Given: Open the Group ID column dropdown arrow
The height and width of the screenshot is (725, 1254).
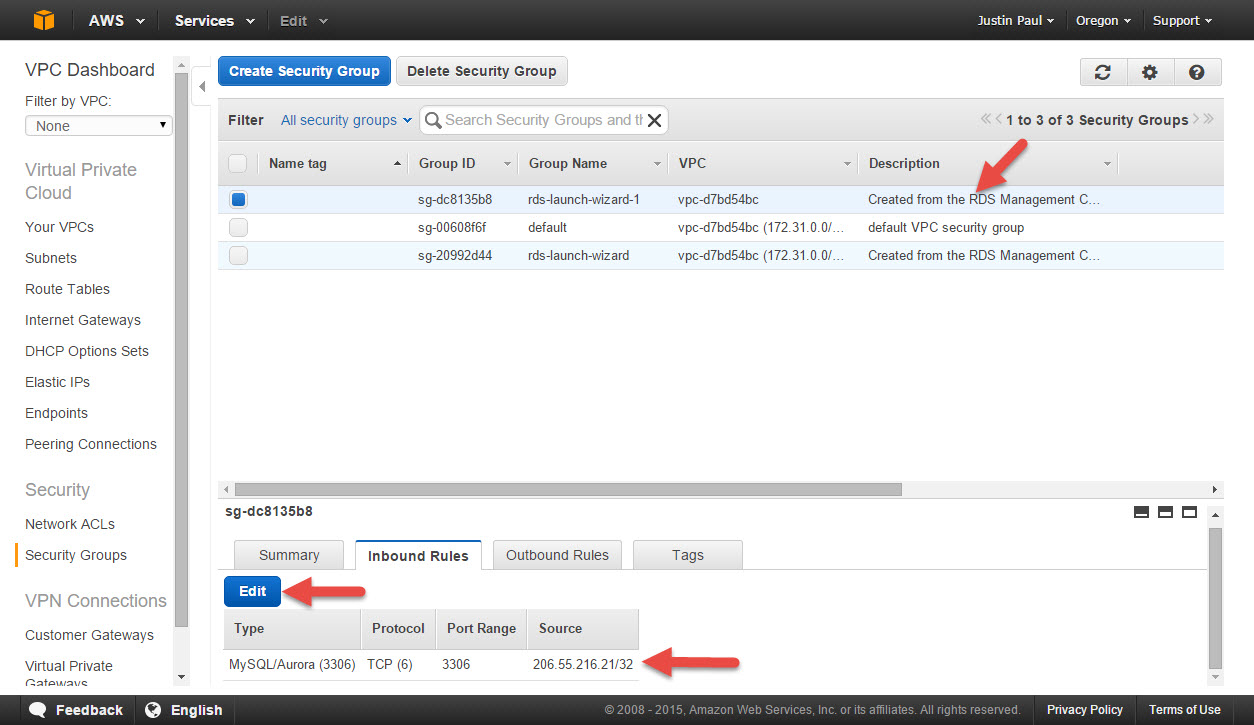Looking at the screenshot, I should click(x=507, y=164).
